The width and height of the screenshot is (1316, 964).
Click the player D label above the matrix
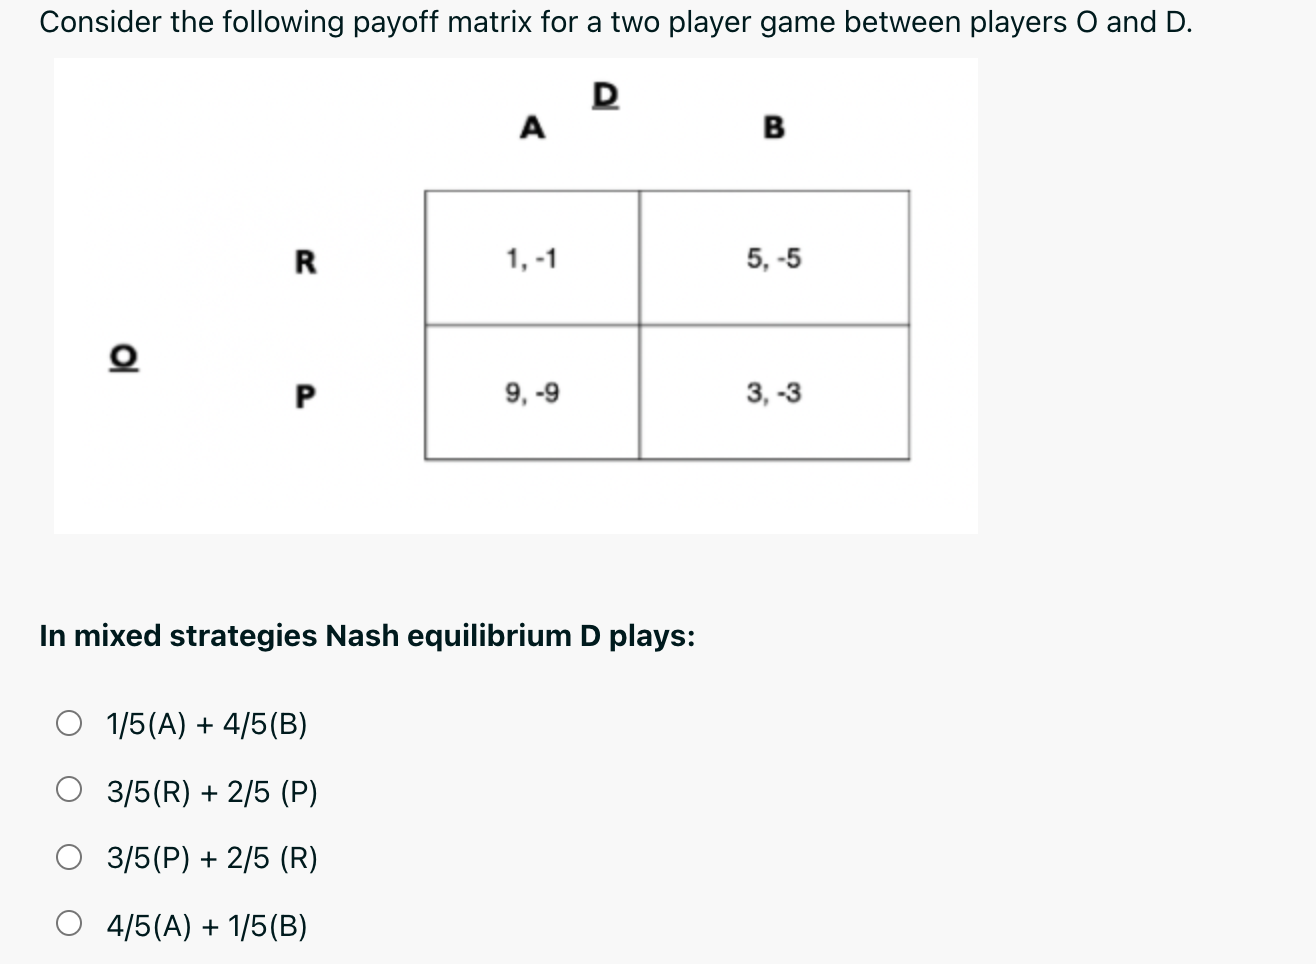tap(604, 95)
